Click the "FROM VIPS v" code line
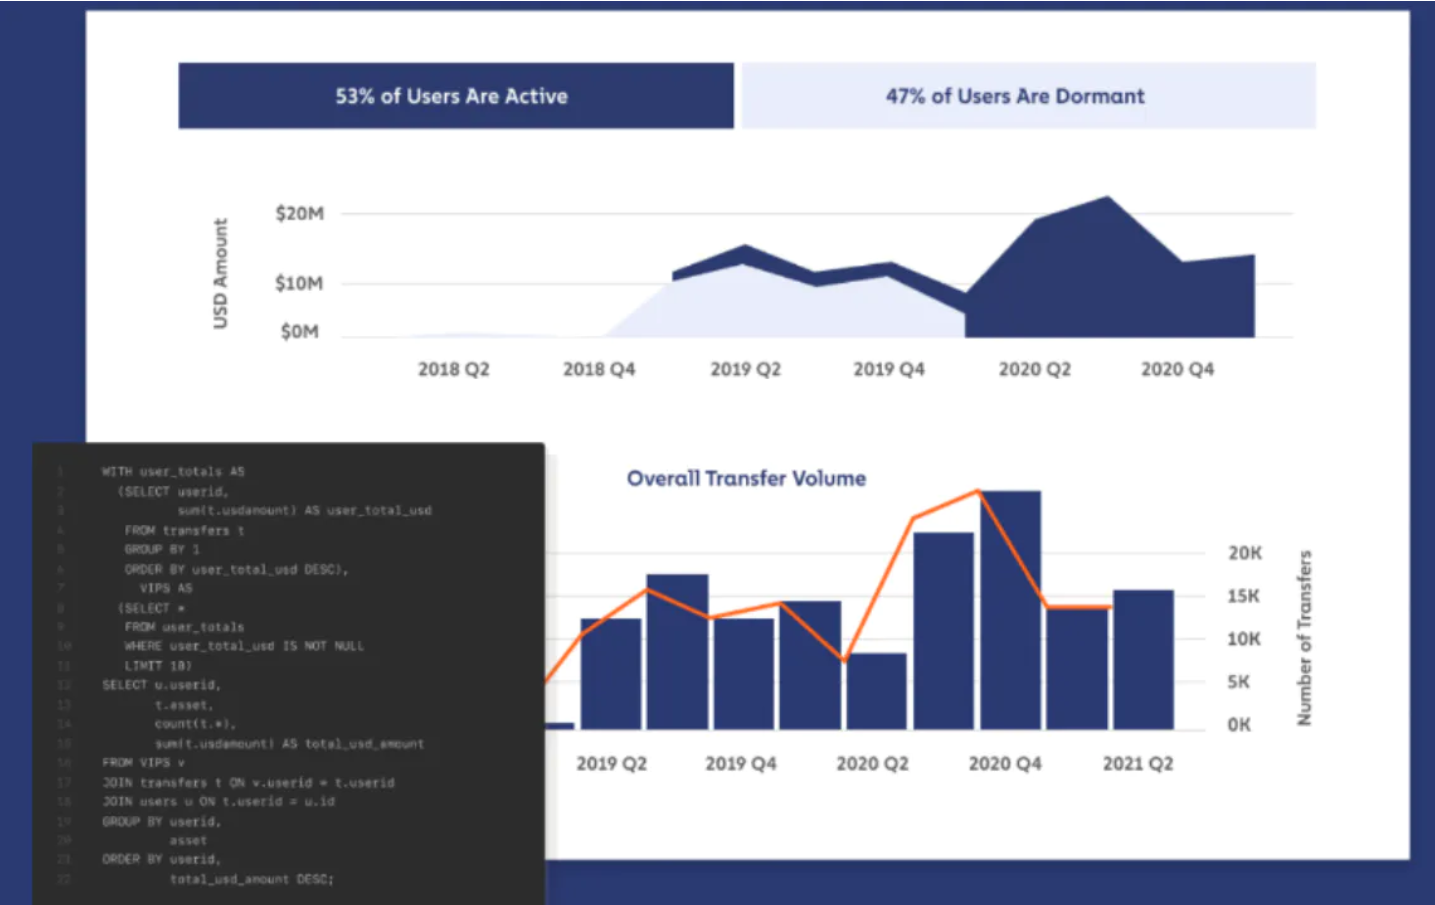This screenshot has width=1435, height=905. point(143,762)
